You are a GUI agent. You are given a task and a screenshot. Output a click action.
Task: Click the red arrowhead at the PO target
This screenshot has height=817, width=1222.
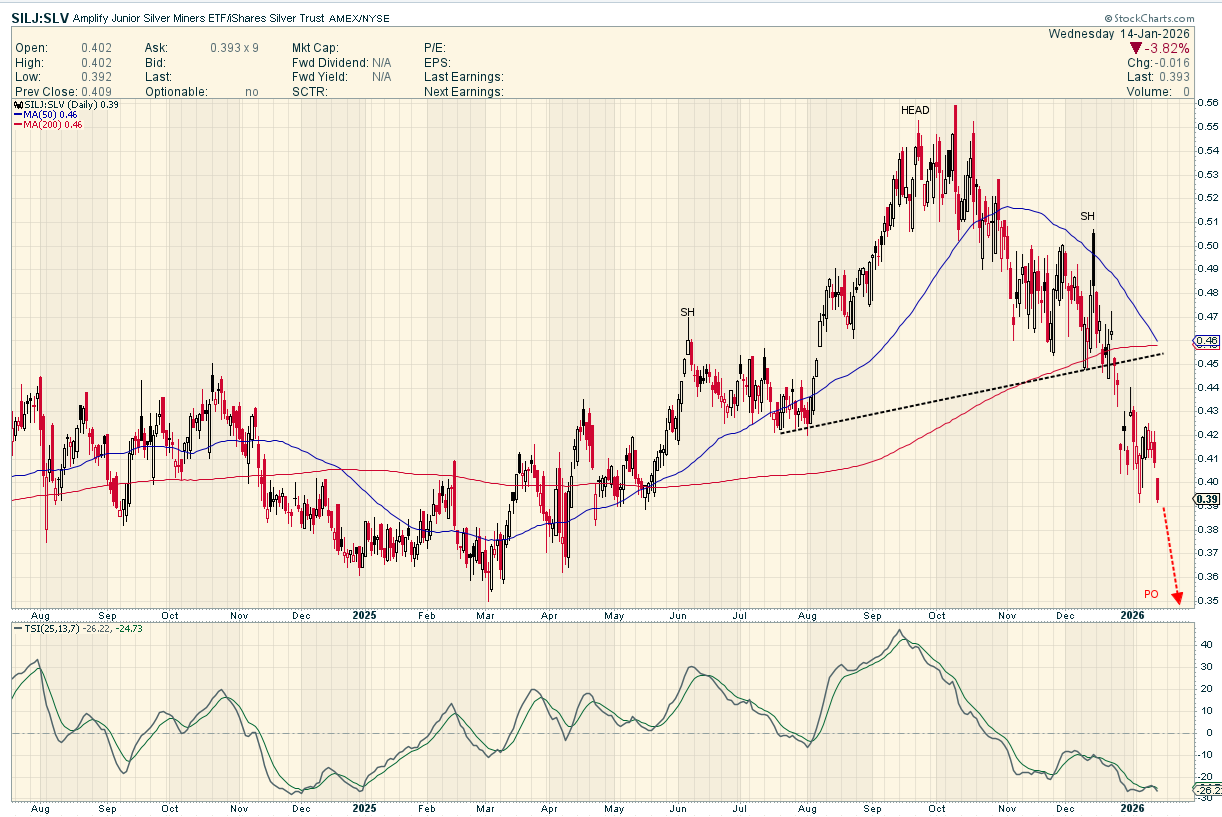click(1178, 598)
